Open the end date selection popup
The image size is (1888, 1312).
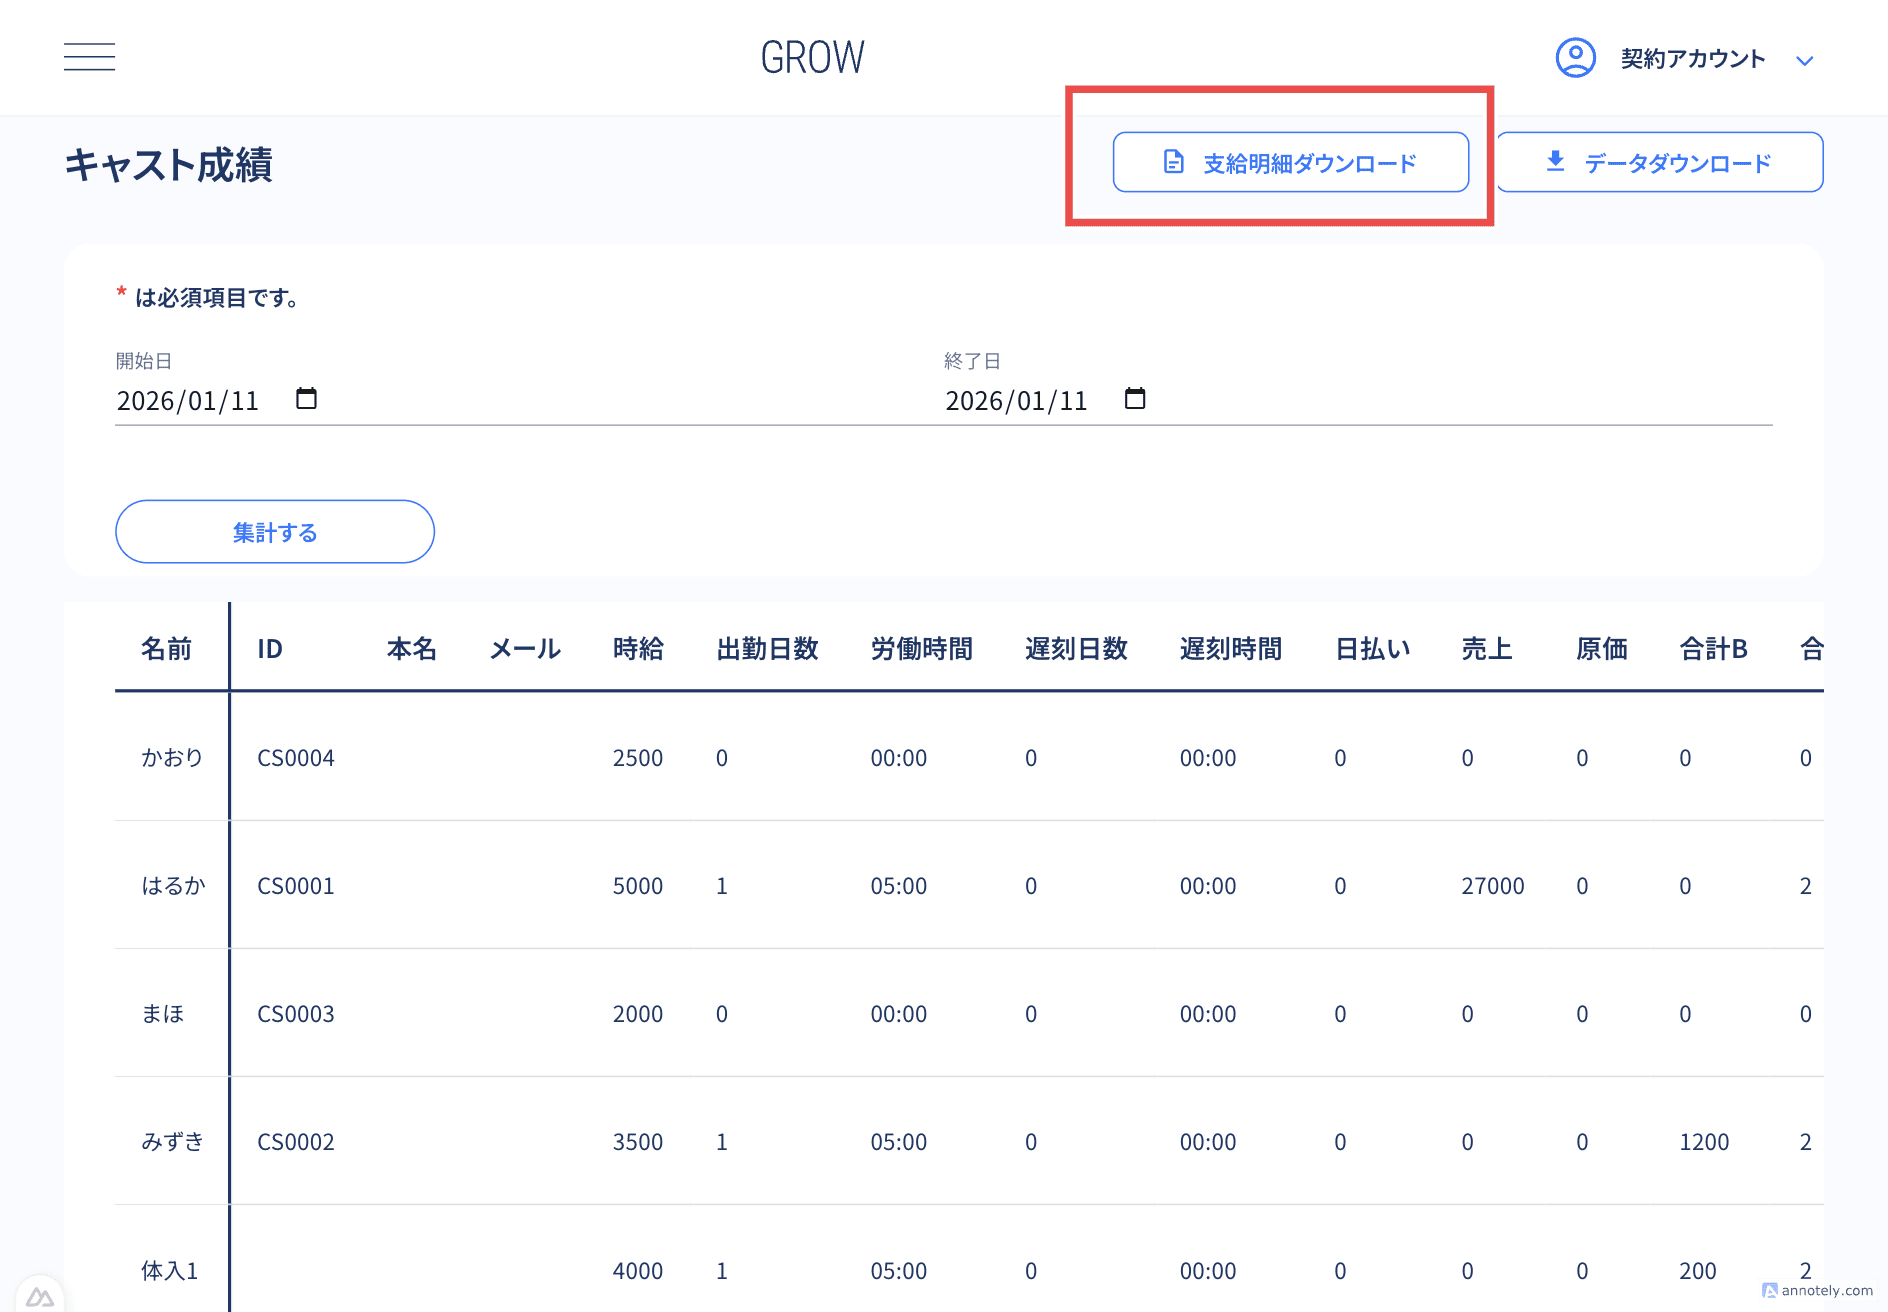click(x=1135, y=398)
